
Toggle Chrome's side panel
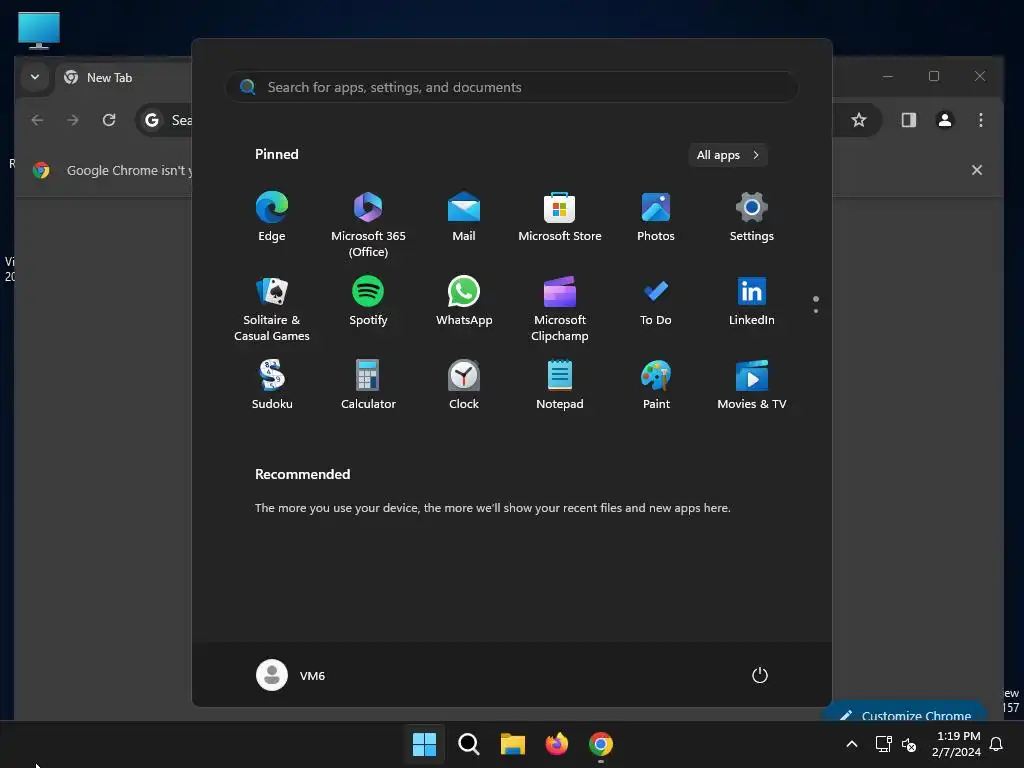click(x=908, y=120)
